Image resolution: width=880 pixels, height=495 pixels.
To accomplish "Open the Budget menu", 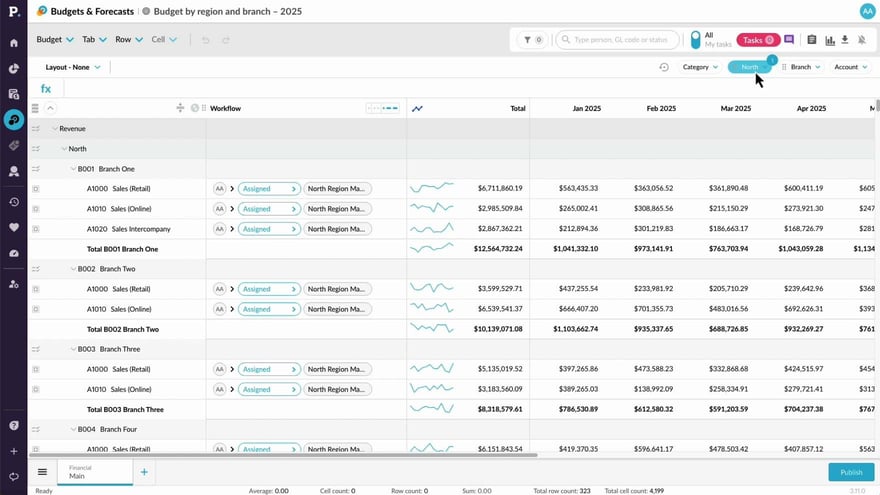I will 55,40.
